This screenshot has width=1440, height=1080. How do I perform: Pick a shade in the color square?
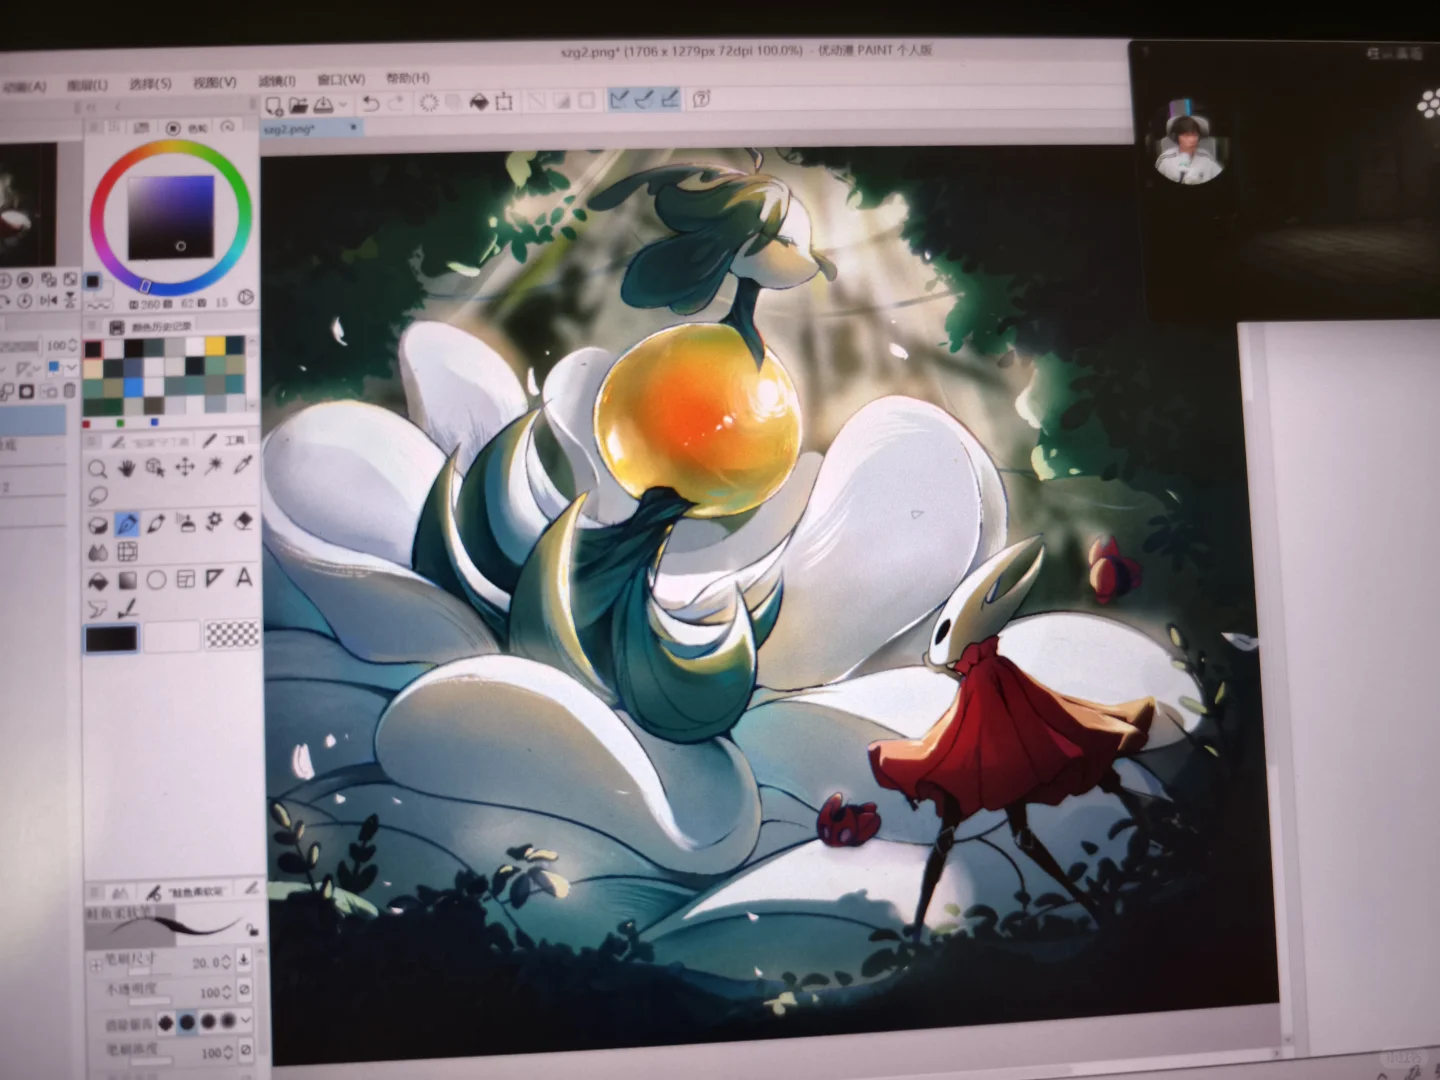[x=170, y=219]
